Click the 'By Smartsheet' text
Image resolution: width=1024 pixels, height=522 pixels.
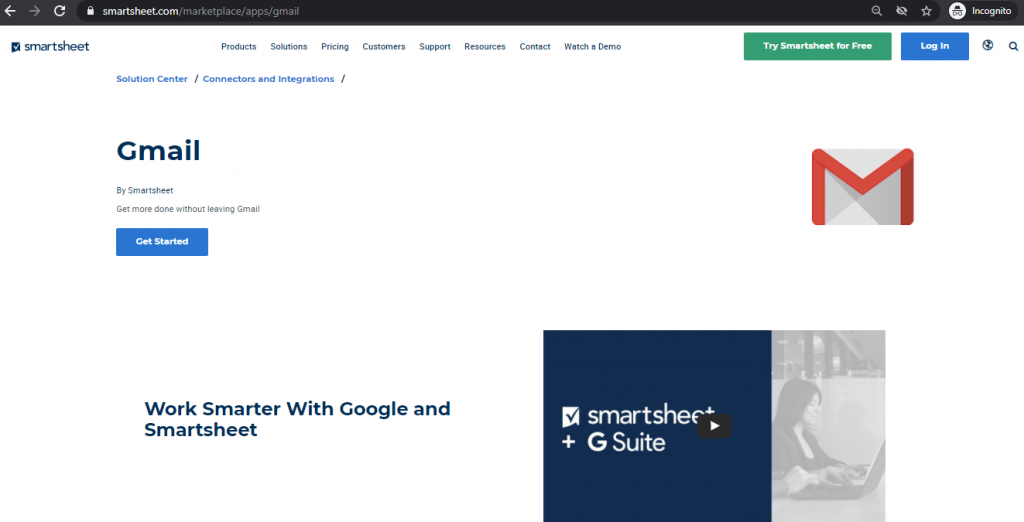click(144, 191)
